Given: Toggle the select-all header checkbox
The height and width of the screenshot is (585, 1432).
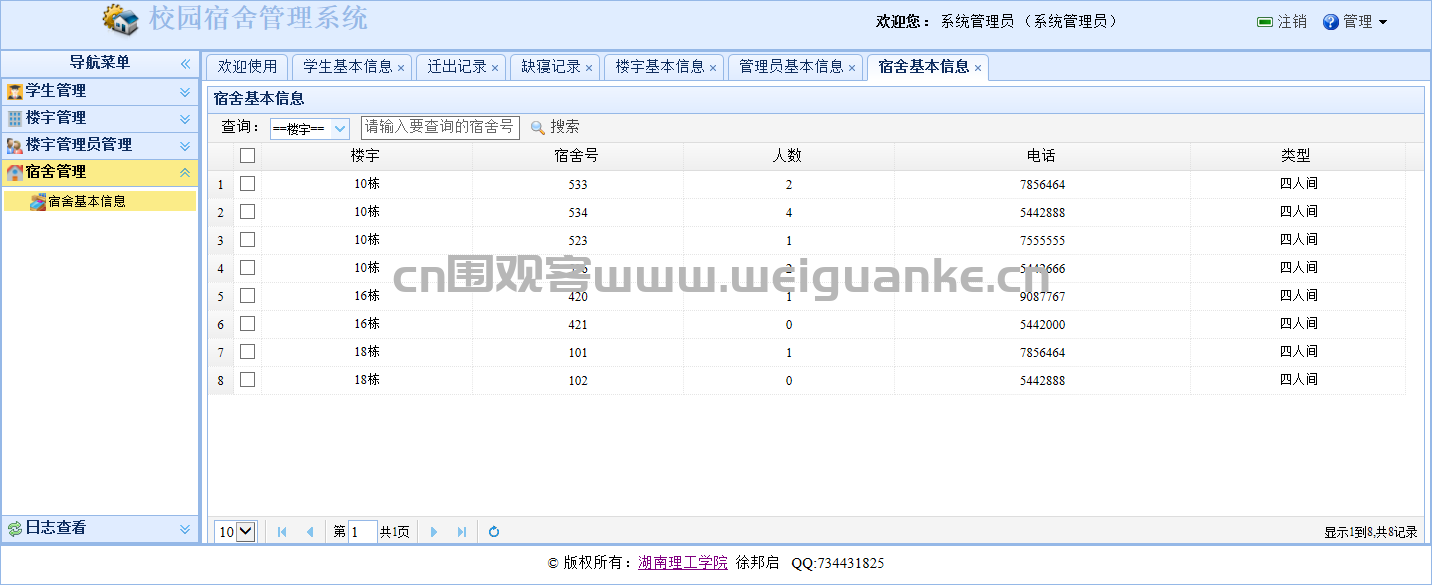Looking at the screenshot, I should [x=248, y=156].
